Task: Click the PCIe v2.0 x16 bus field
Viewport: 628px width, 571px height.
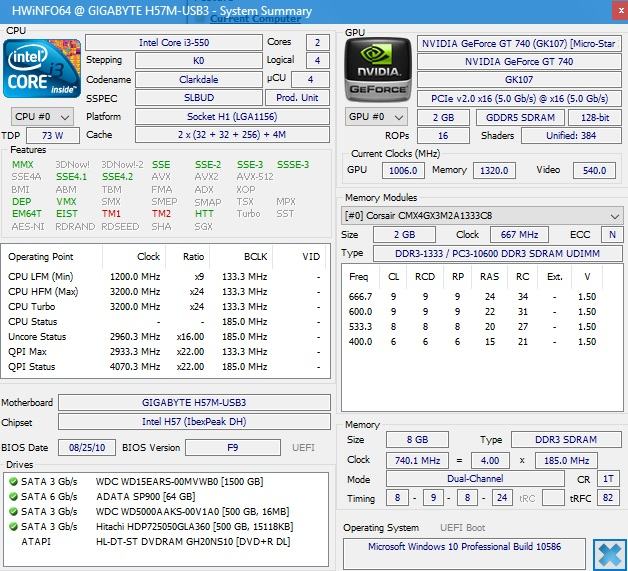Action: (x=519, y=99)
